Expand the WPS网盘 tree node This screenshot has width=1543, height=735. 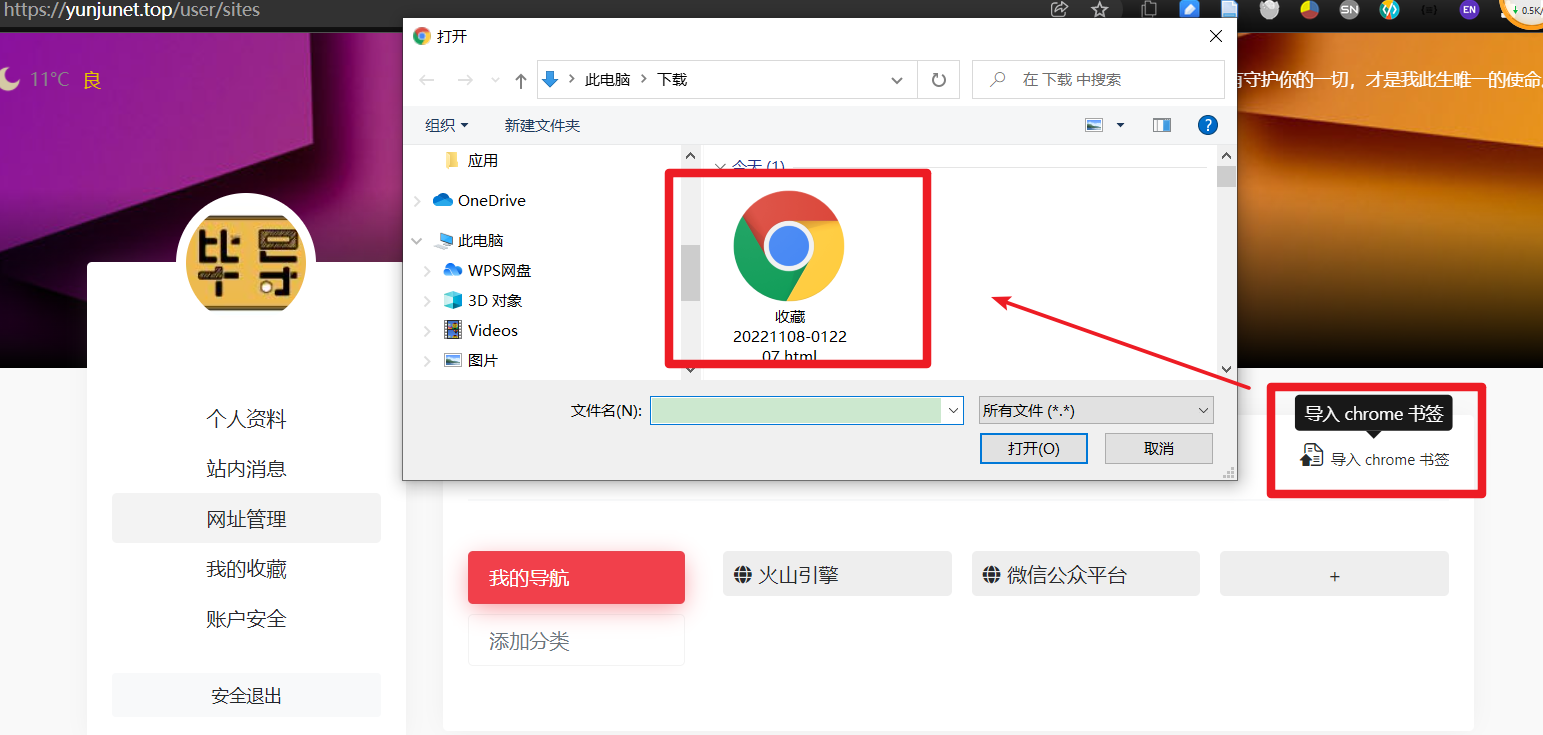pos(428,271)
